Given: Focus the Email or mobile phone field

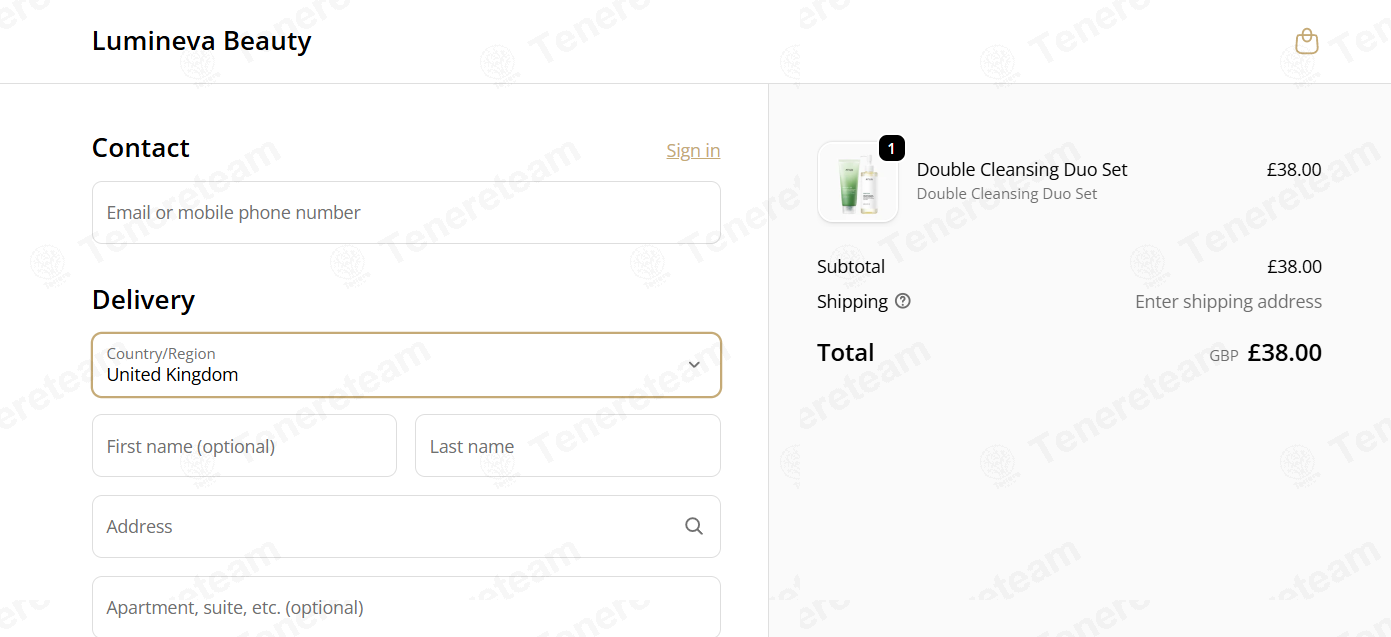Looking at the screenshot, I should (x=406, y=212).
